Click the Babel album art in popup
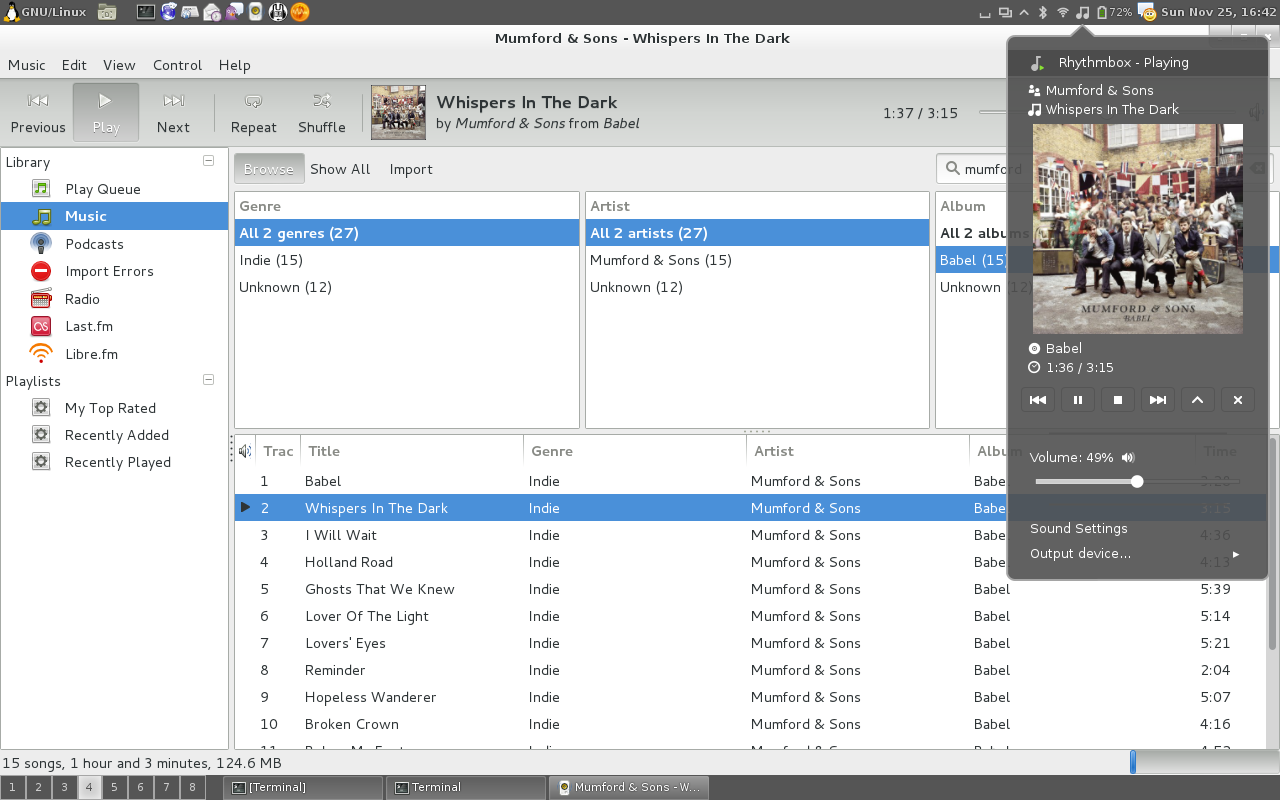The width and height of the screenshot is (1280, 800). pos(1138,229)
